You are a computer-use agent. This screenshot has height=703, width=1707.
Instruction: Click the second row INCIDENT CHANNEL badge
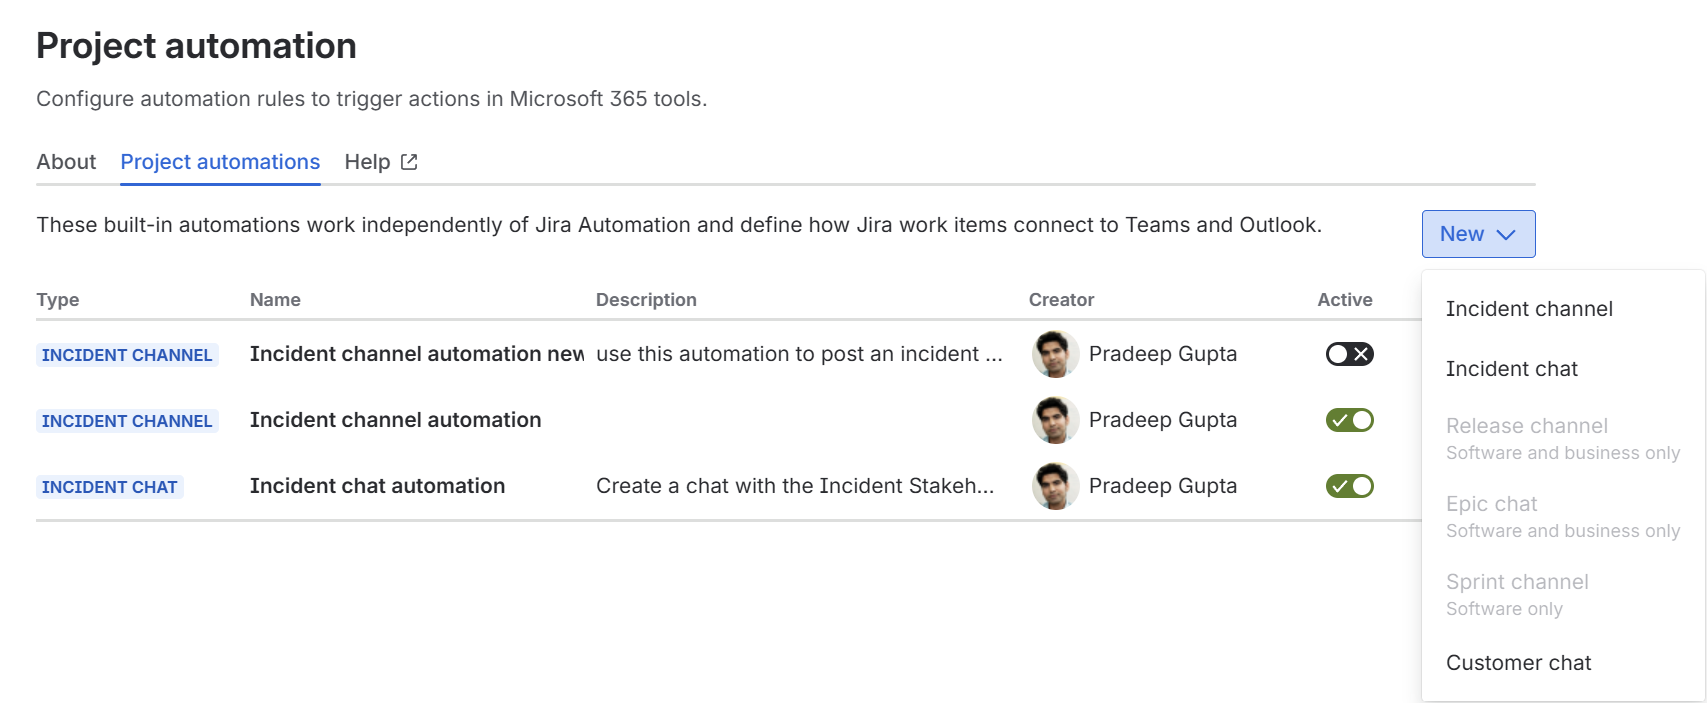(x=127, y=421)
